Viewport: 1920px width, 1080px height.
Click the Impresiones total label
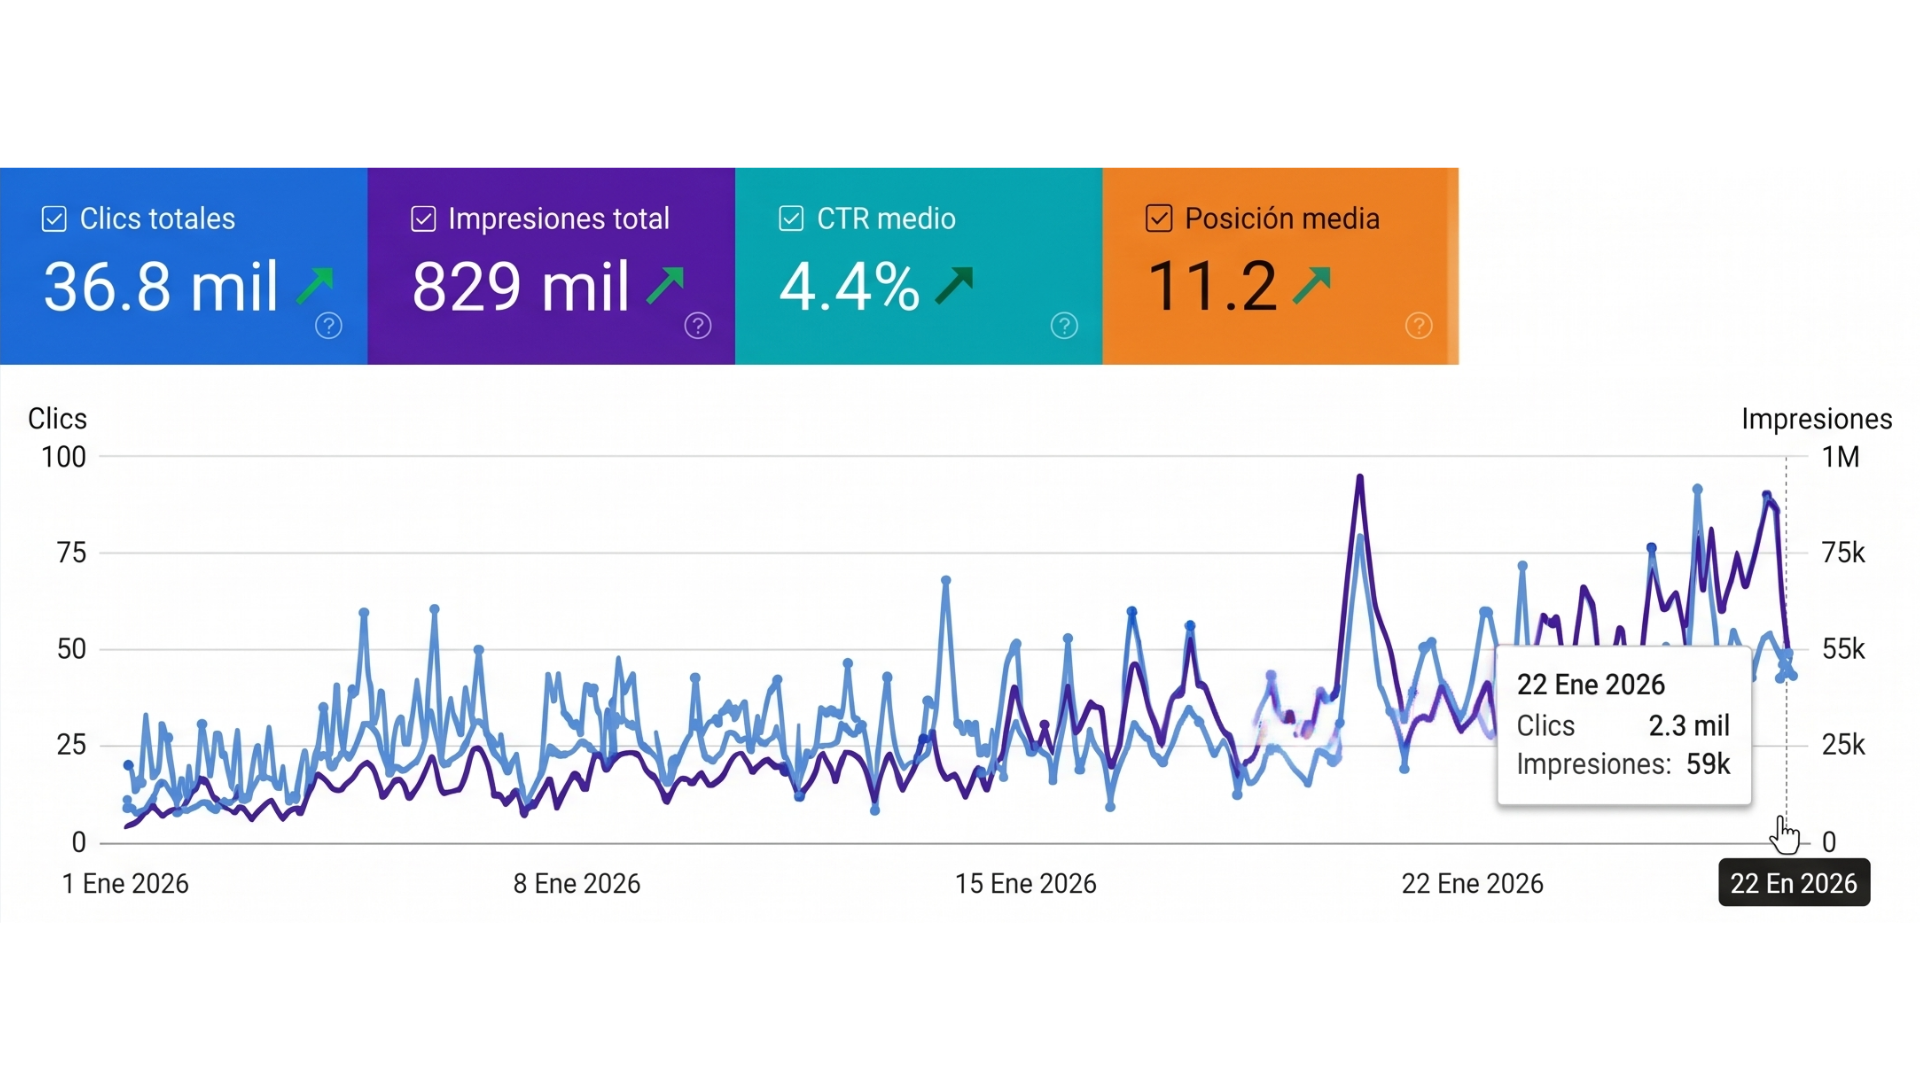[x=559, y=219]
